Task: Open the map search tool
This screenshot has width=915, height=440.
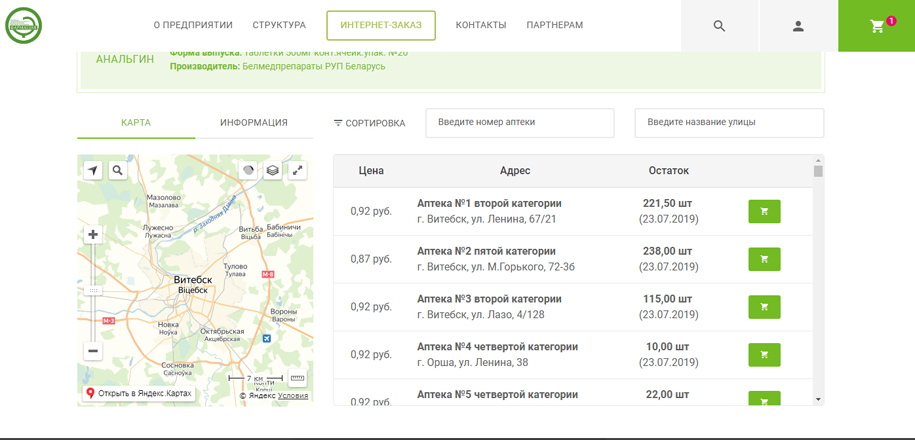Action: [x=118, y=170]
